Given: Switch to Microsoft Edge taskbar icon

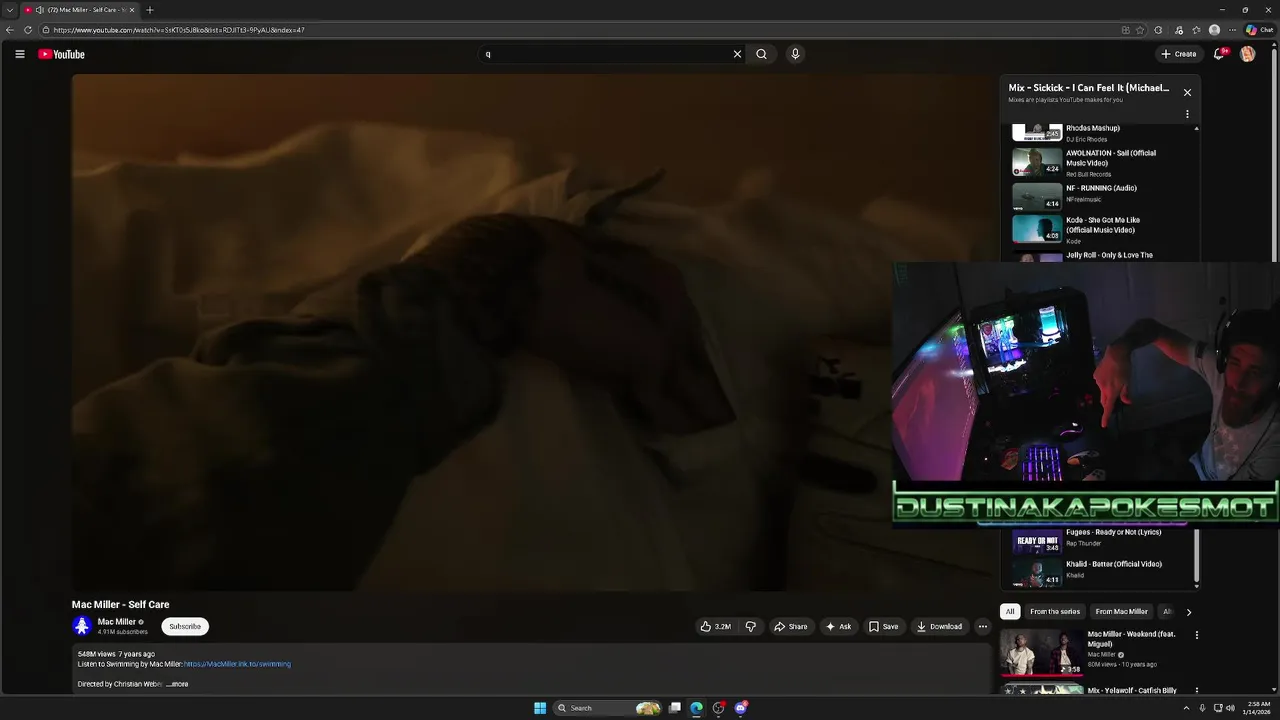Looking at the screenshot, I should point(697,708).
